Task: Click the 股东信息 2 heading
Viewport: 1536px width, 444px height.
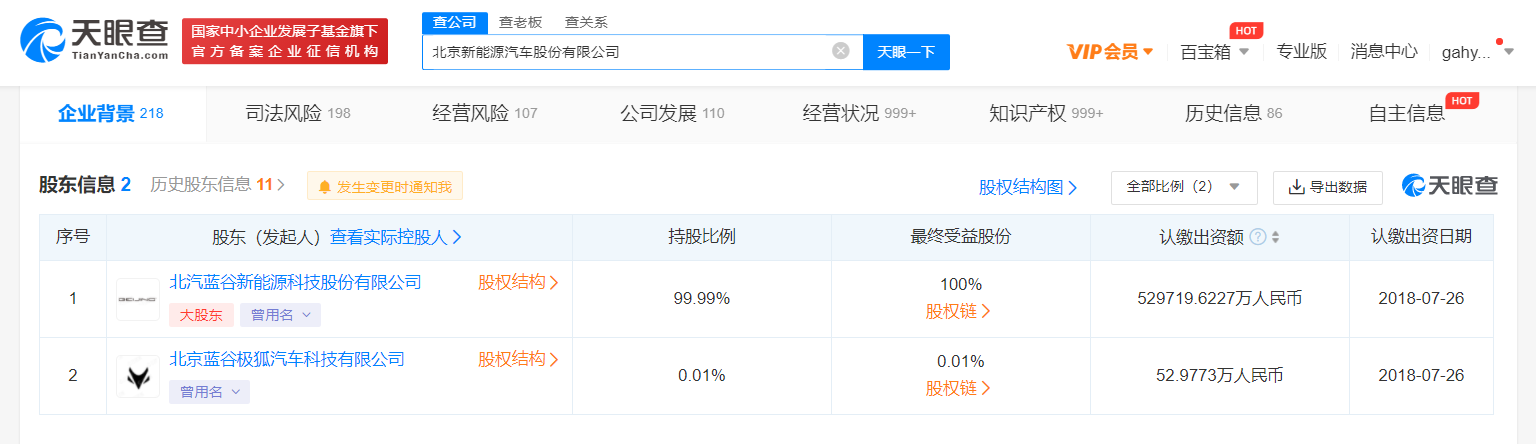Action: (85, 184)
